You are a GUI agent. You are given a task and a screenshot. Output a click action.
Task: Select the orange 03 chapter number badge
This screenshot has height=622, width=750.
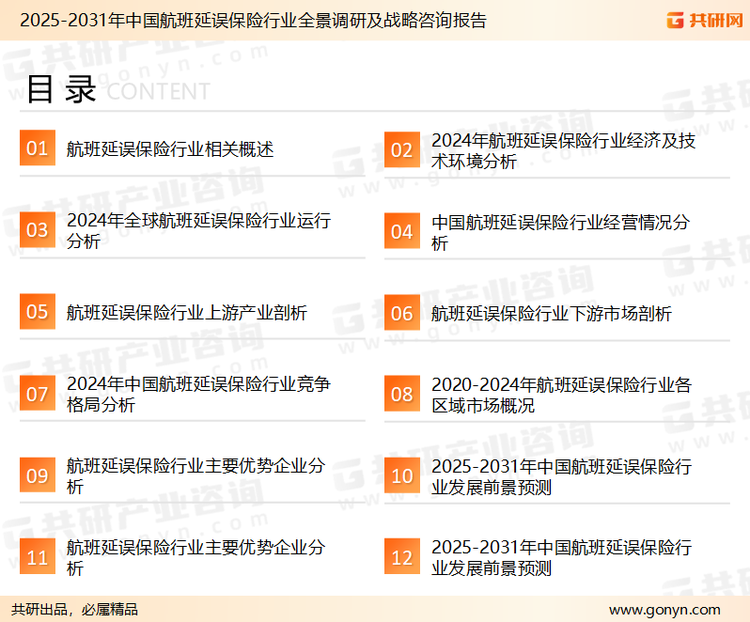pos(37,230)
